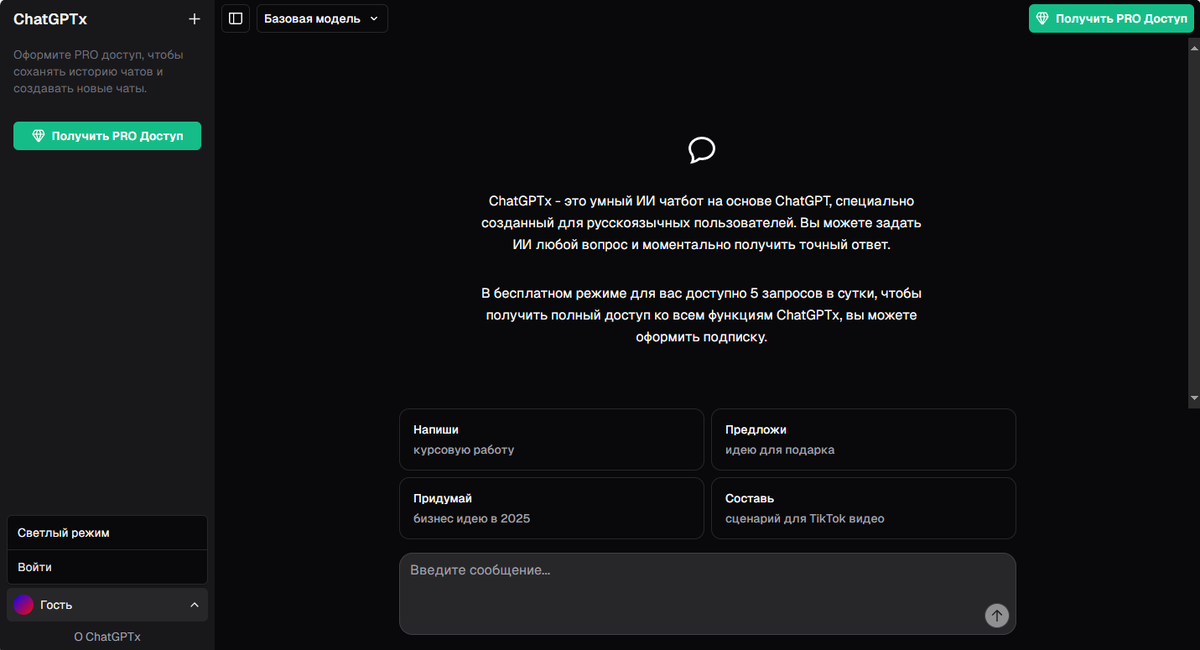Collapse the Гость user menu chevron
Screen dimensions: 1200x650
pos(194,605)
